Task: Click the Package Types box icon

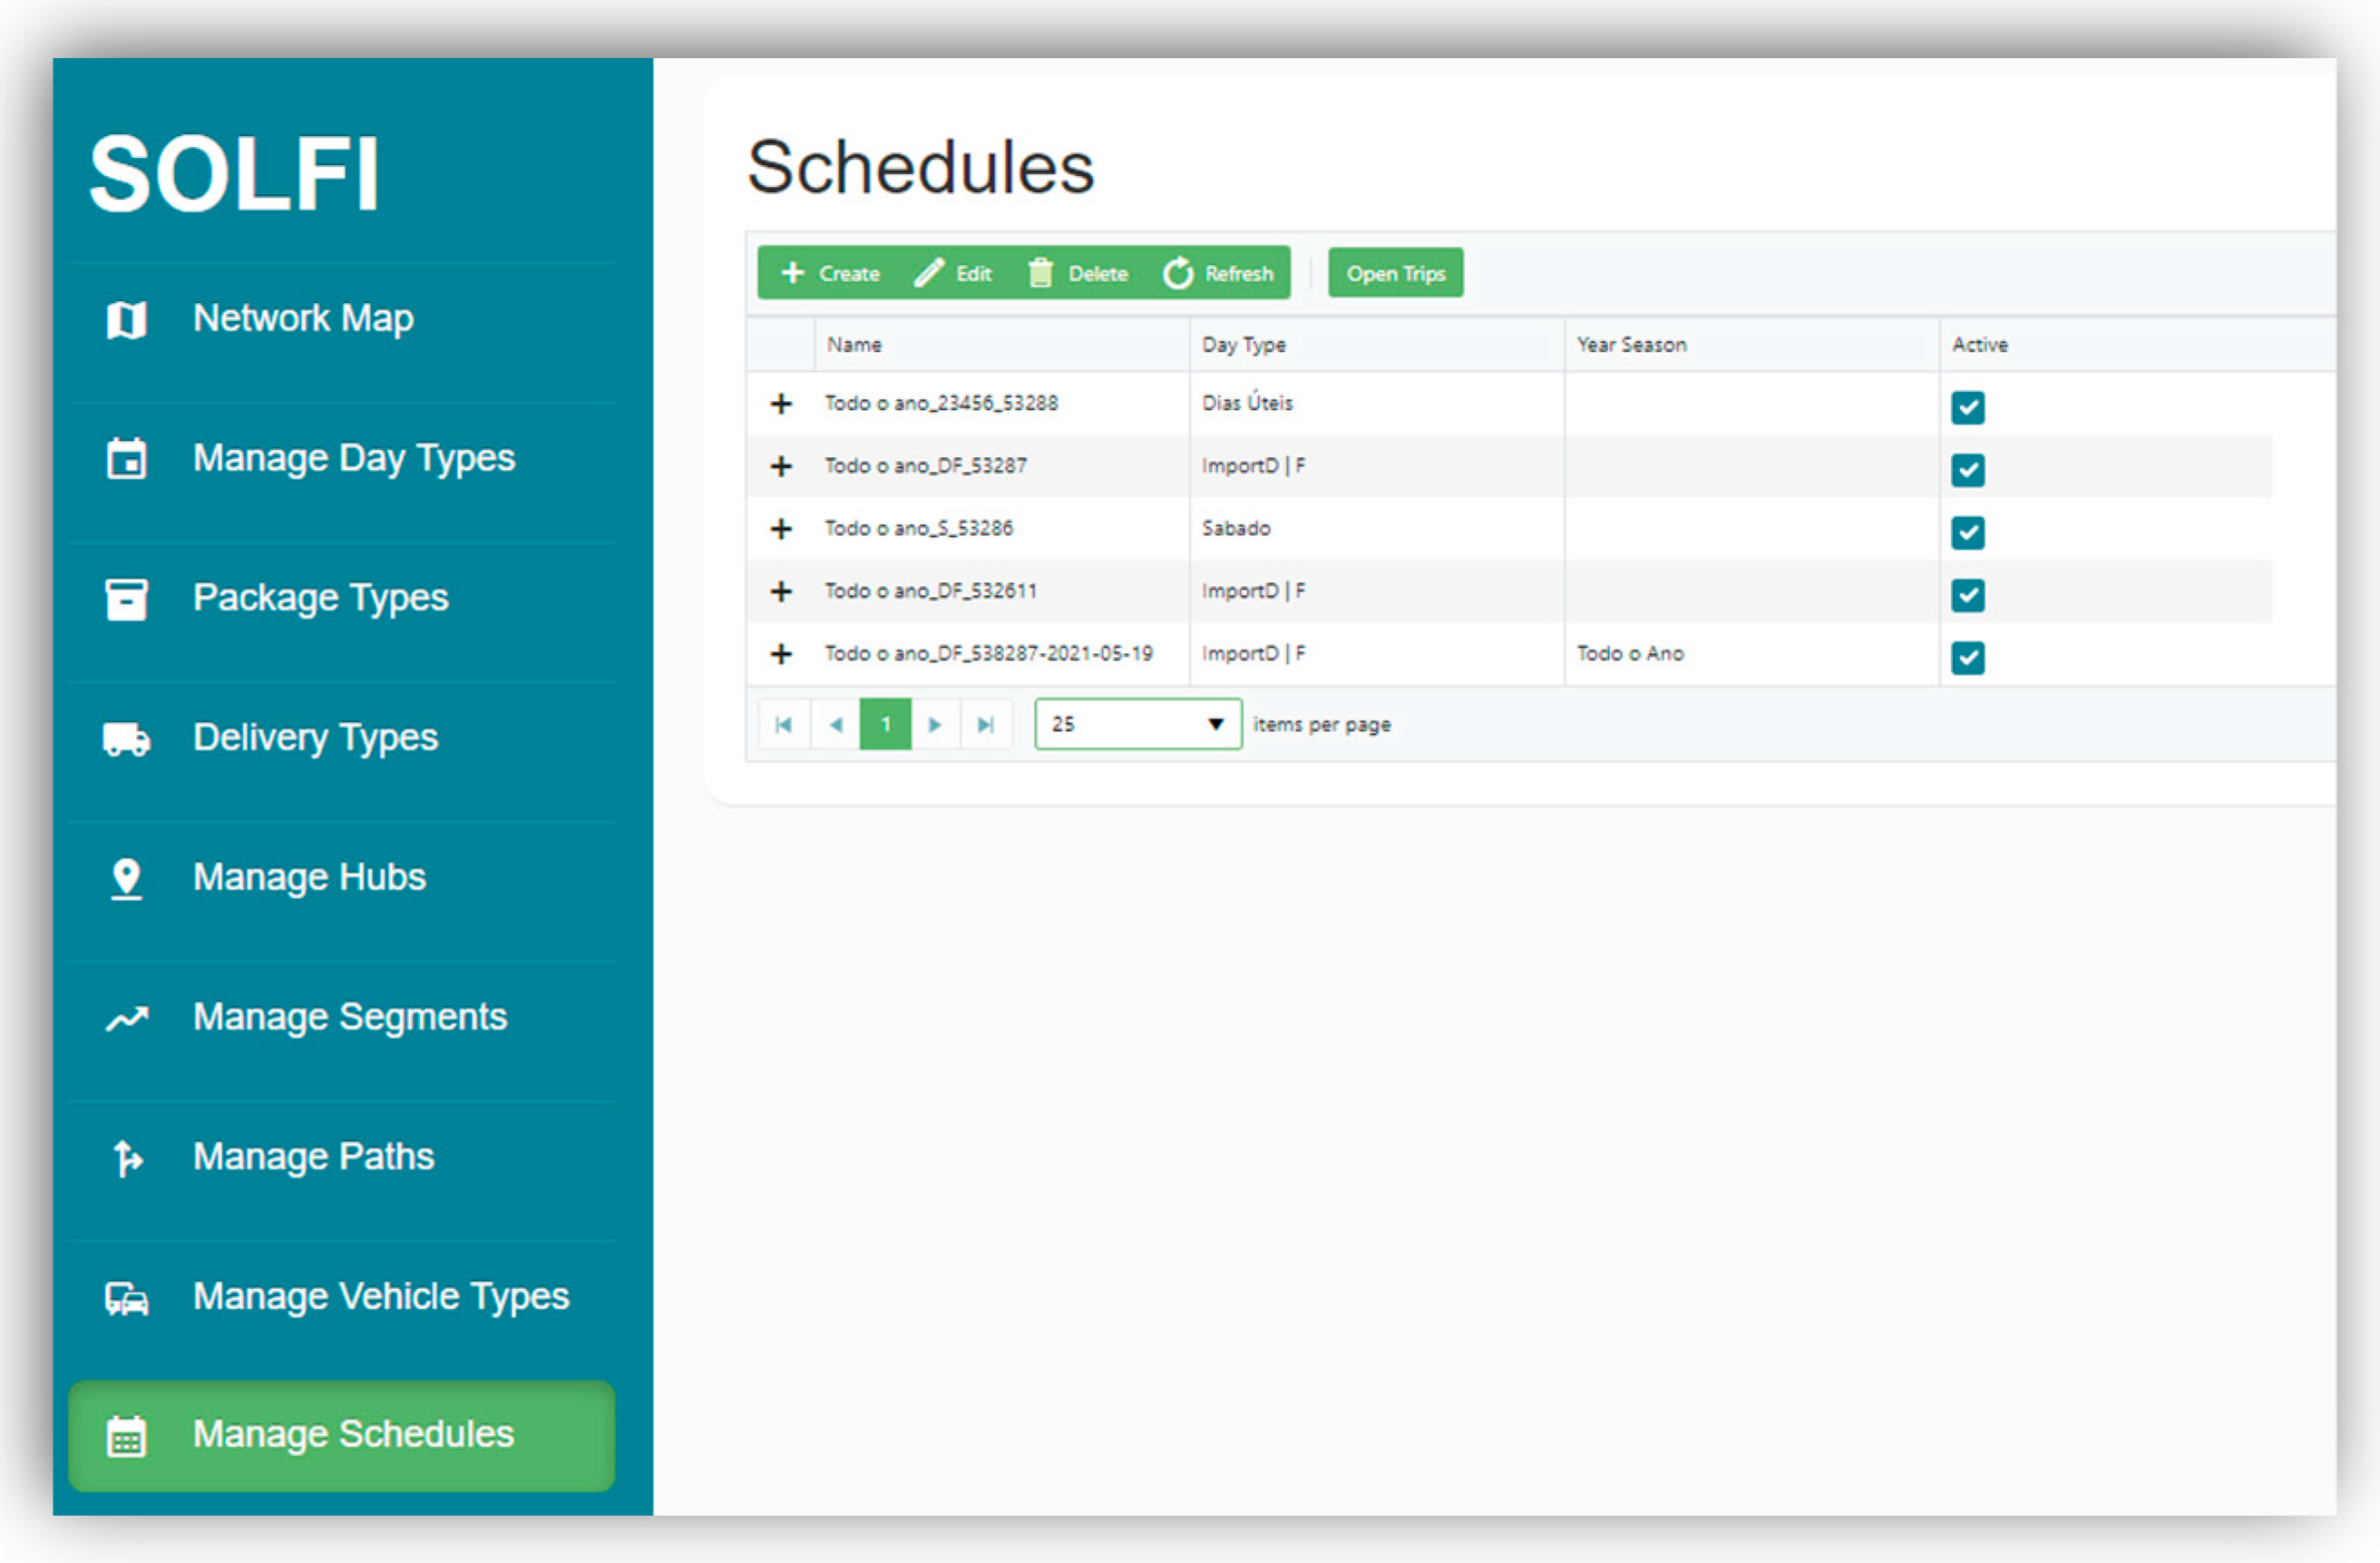Action: [126, 599]
